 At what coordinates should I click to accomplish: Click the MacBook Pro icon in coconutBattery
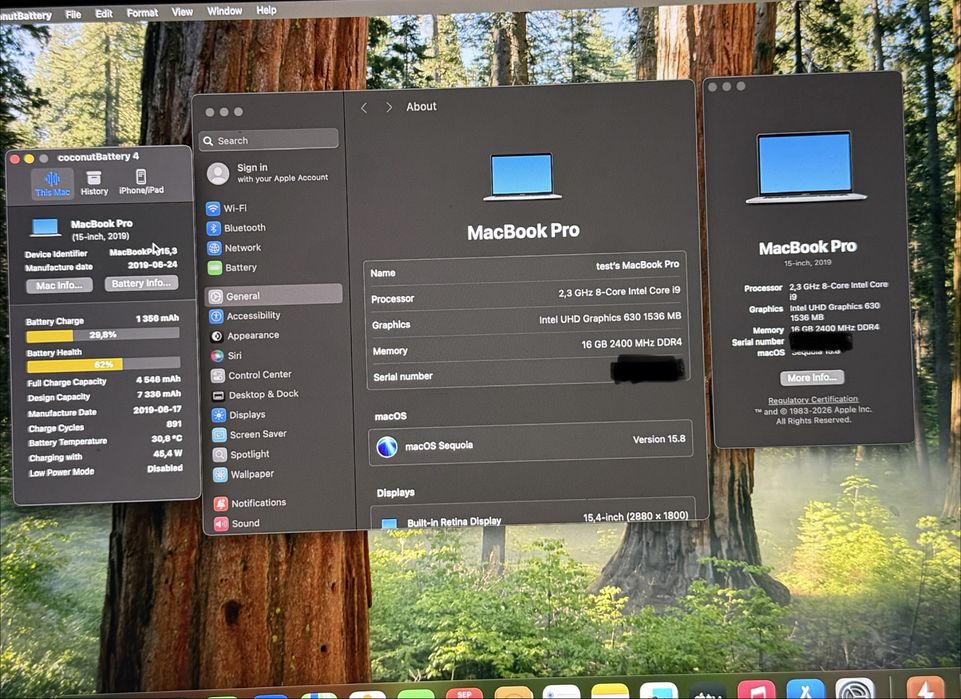pos(45,228)
